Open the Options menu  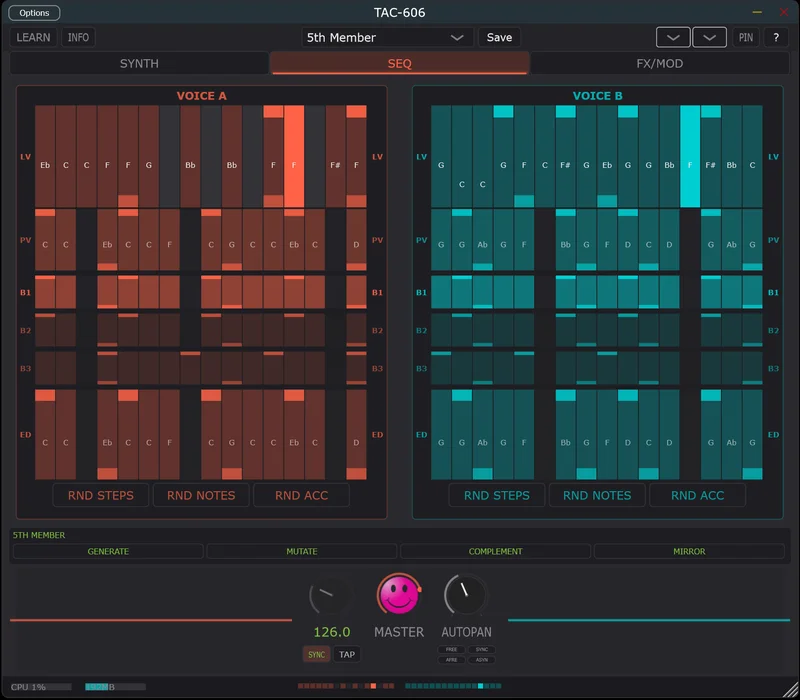pos(33,13)
